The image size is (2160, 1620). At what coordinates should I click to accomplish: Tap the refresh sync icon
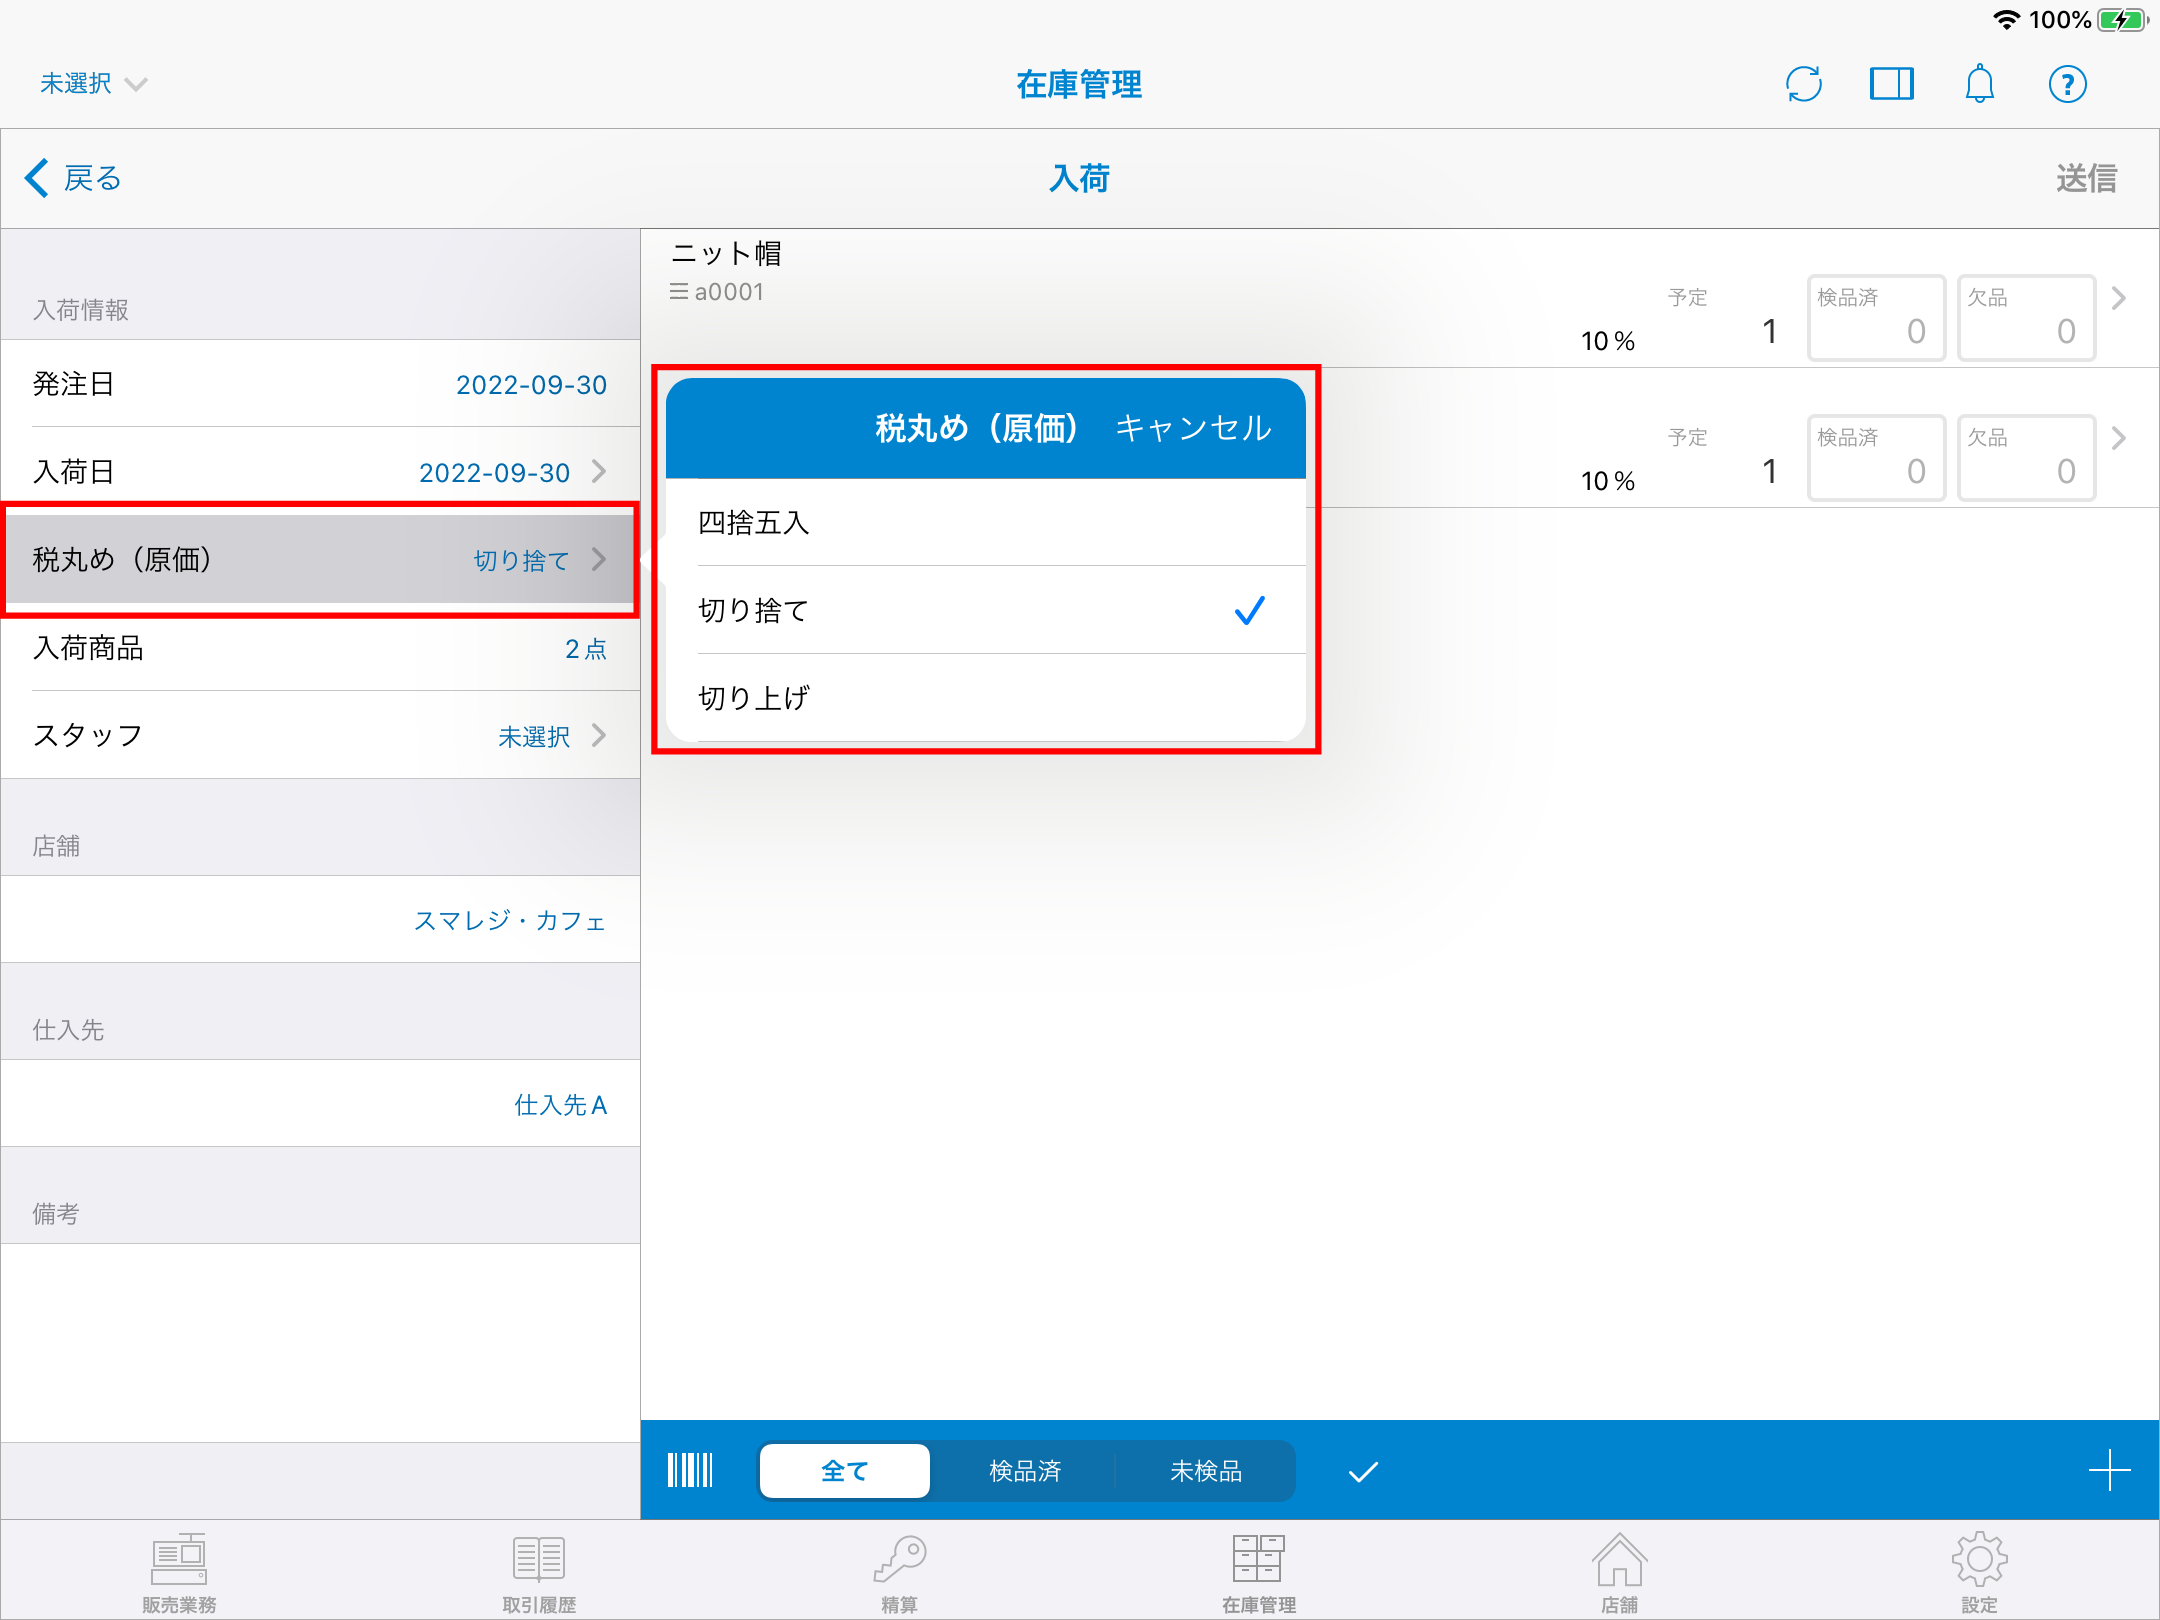(x=1803, y=84)
